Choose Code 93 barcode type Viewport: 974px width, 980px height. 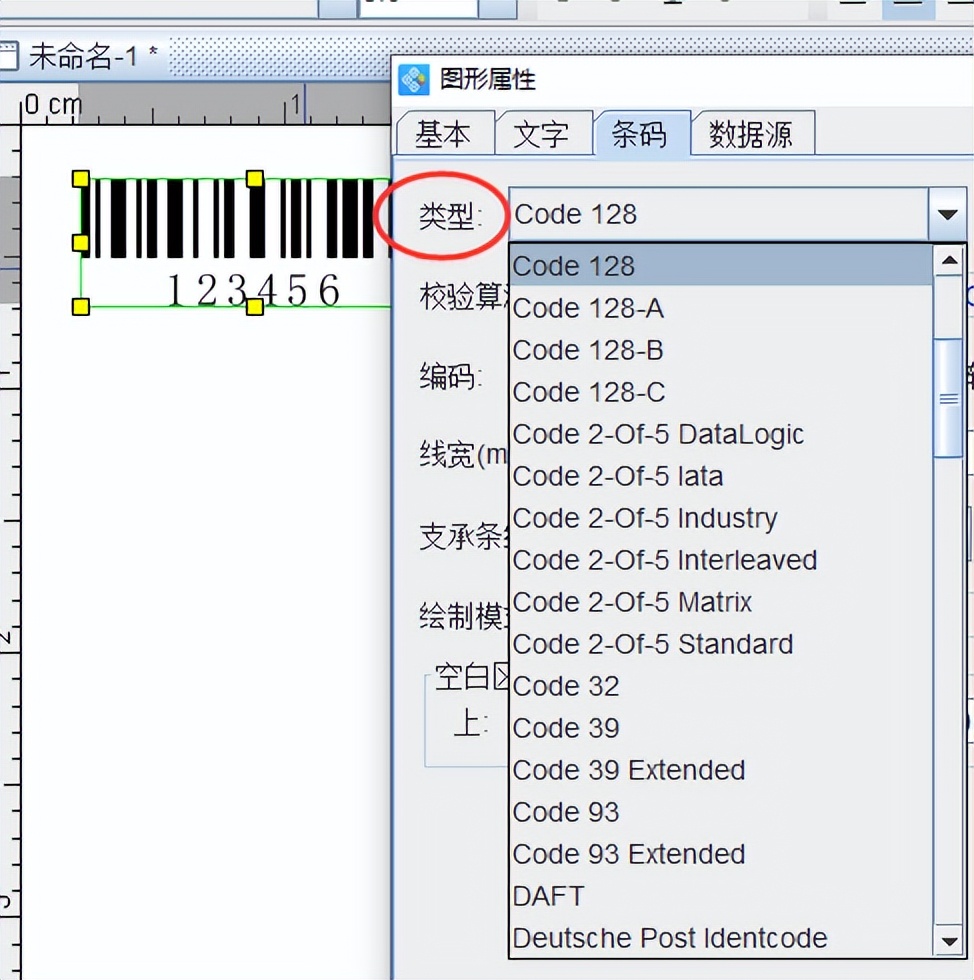pyautogui.click(x=721, y=812)
